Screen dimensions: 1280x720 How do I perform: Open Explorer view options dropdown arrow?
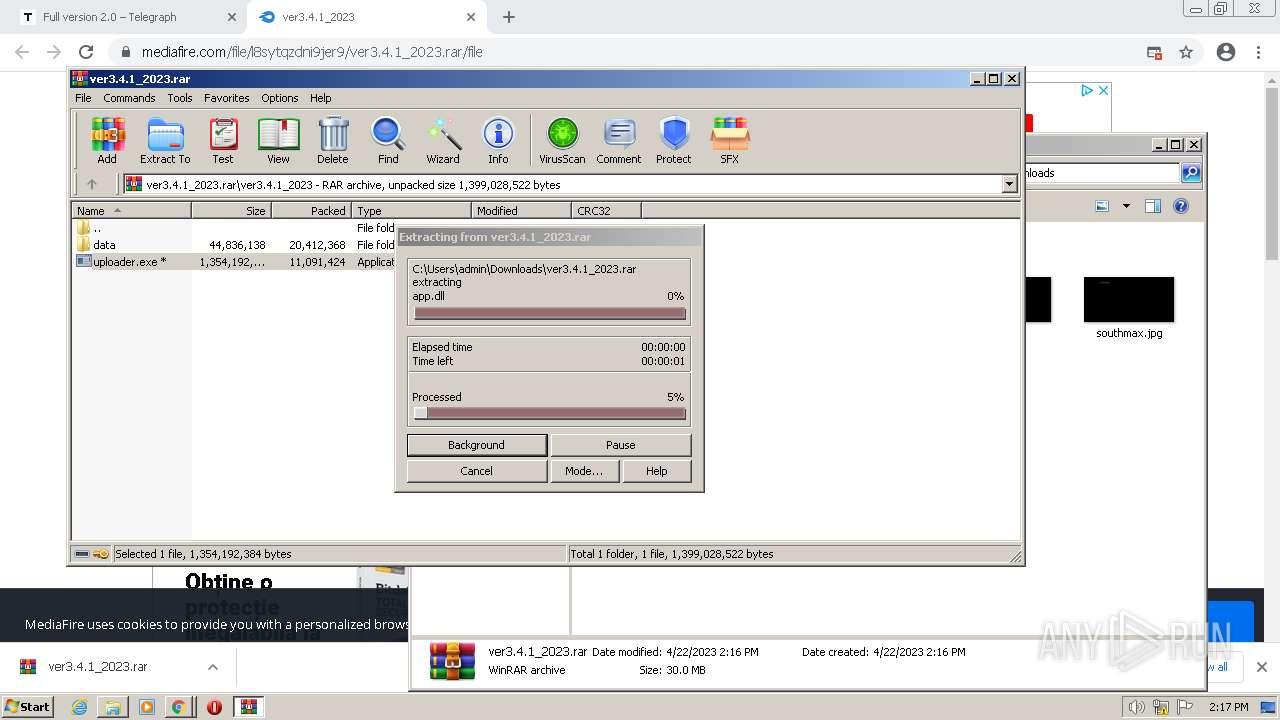tap(1126, 206)
